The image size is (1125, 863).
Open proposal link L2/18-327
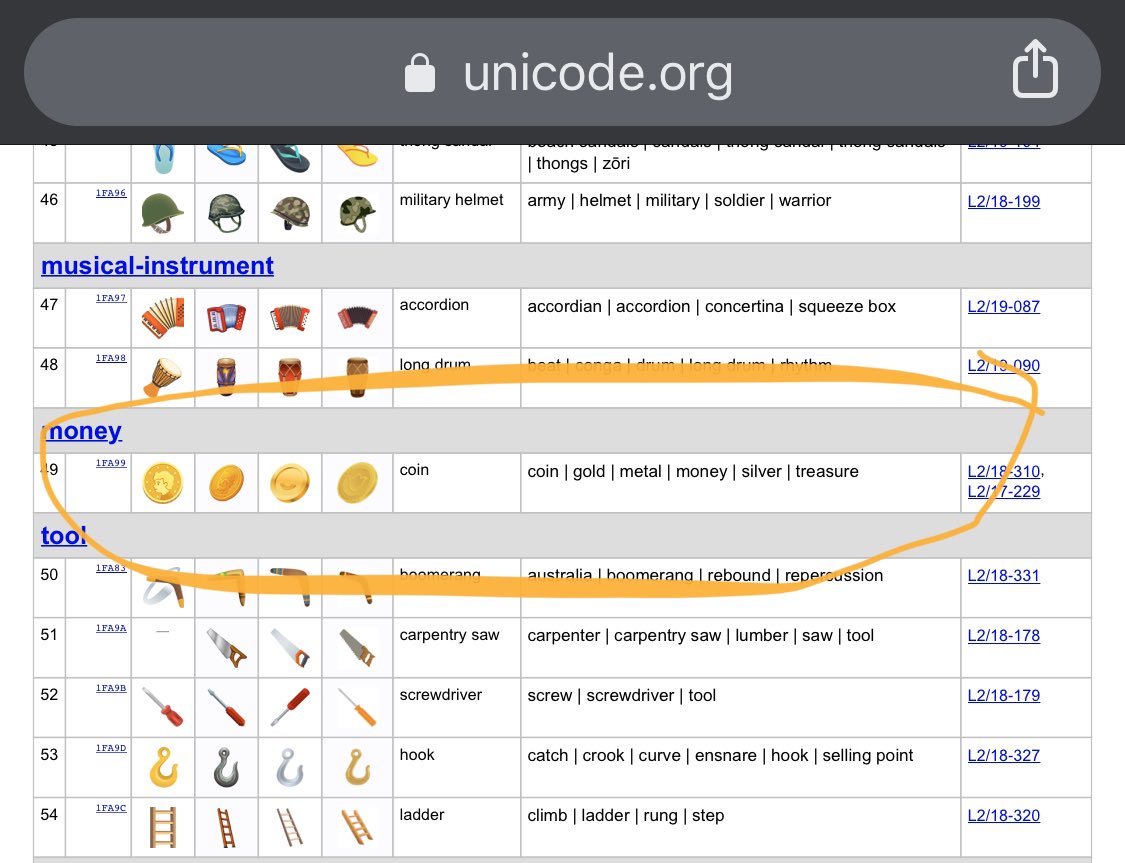(1004, 755)
